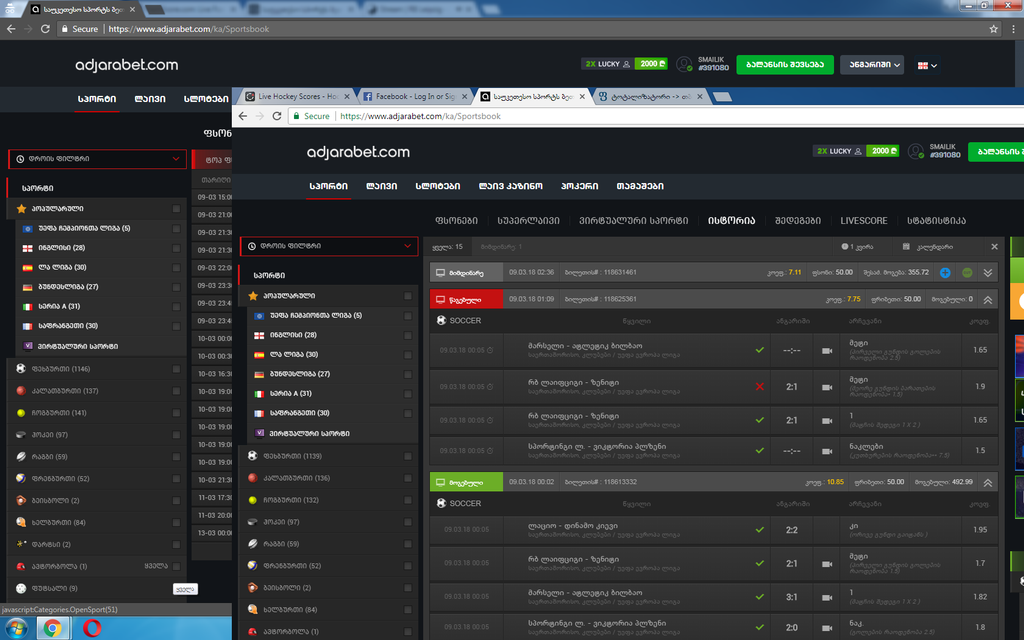The image size is (1024, 640).
Task: Launch Opera from the taskbar
Action: 92,628
